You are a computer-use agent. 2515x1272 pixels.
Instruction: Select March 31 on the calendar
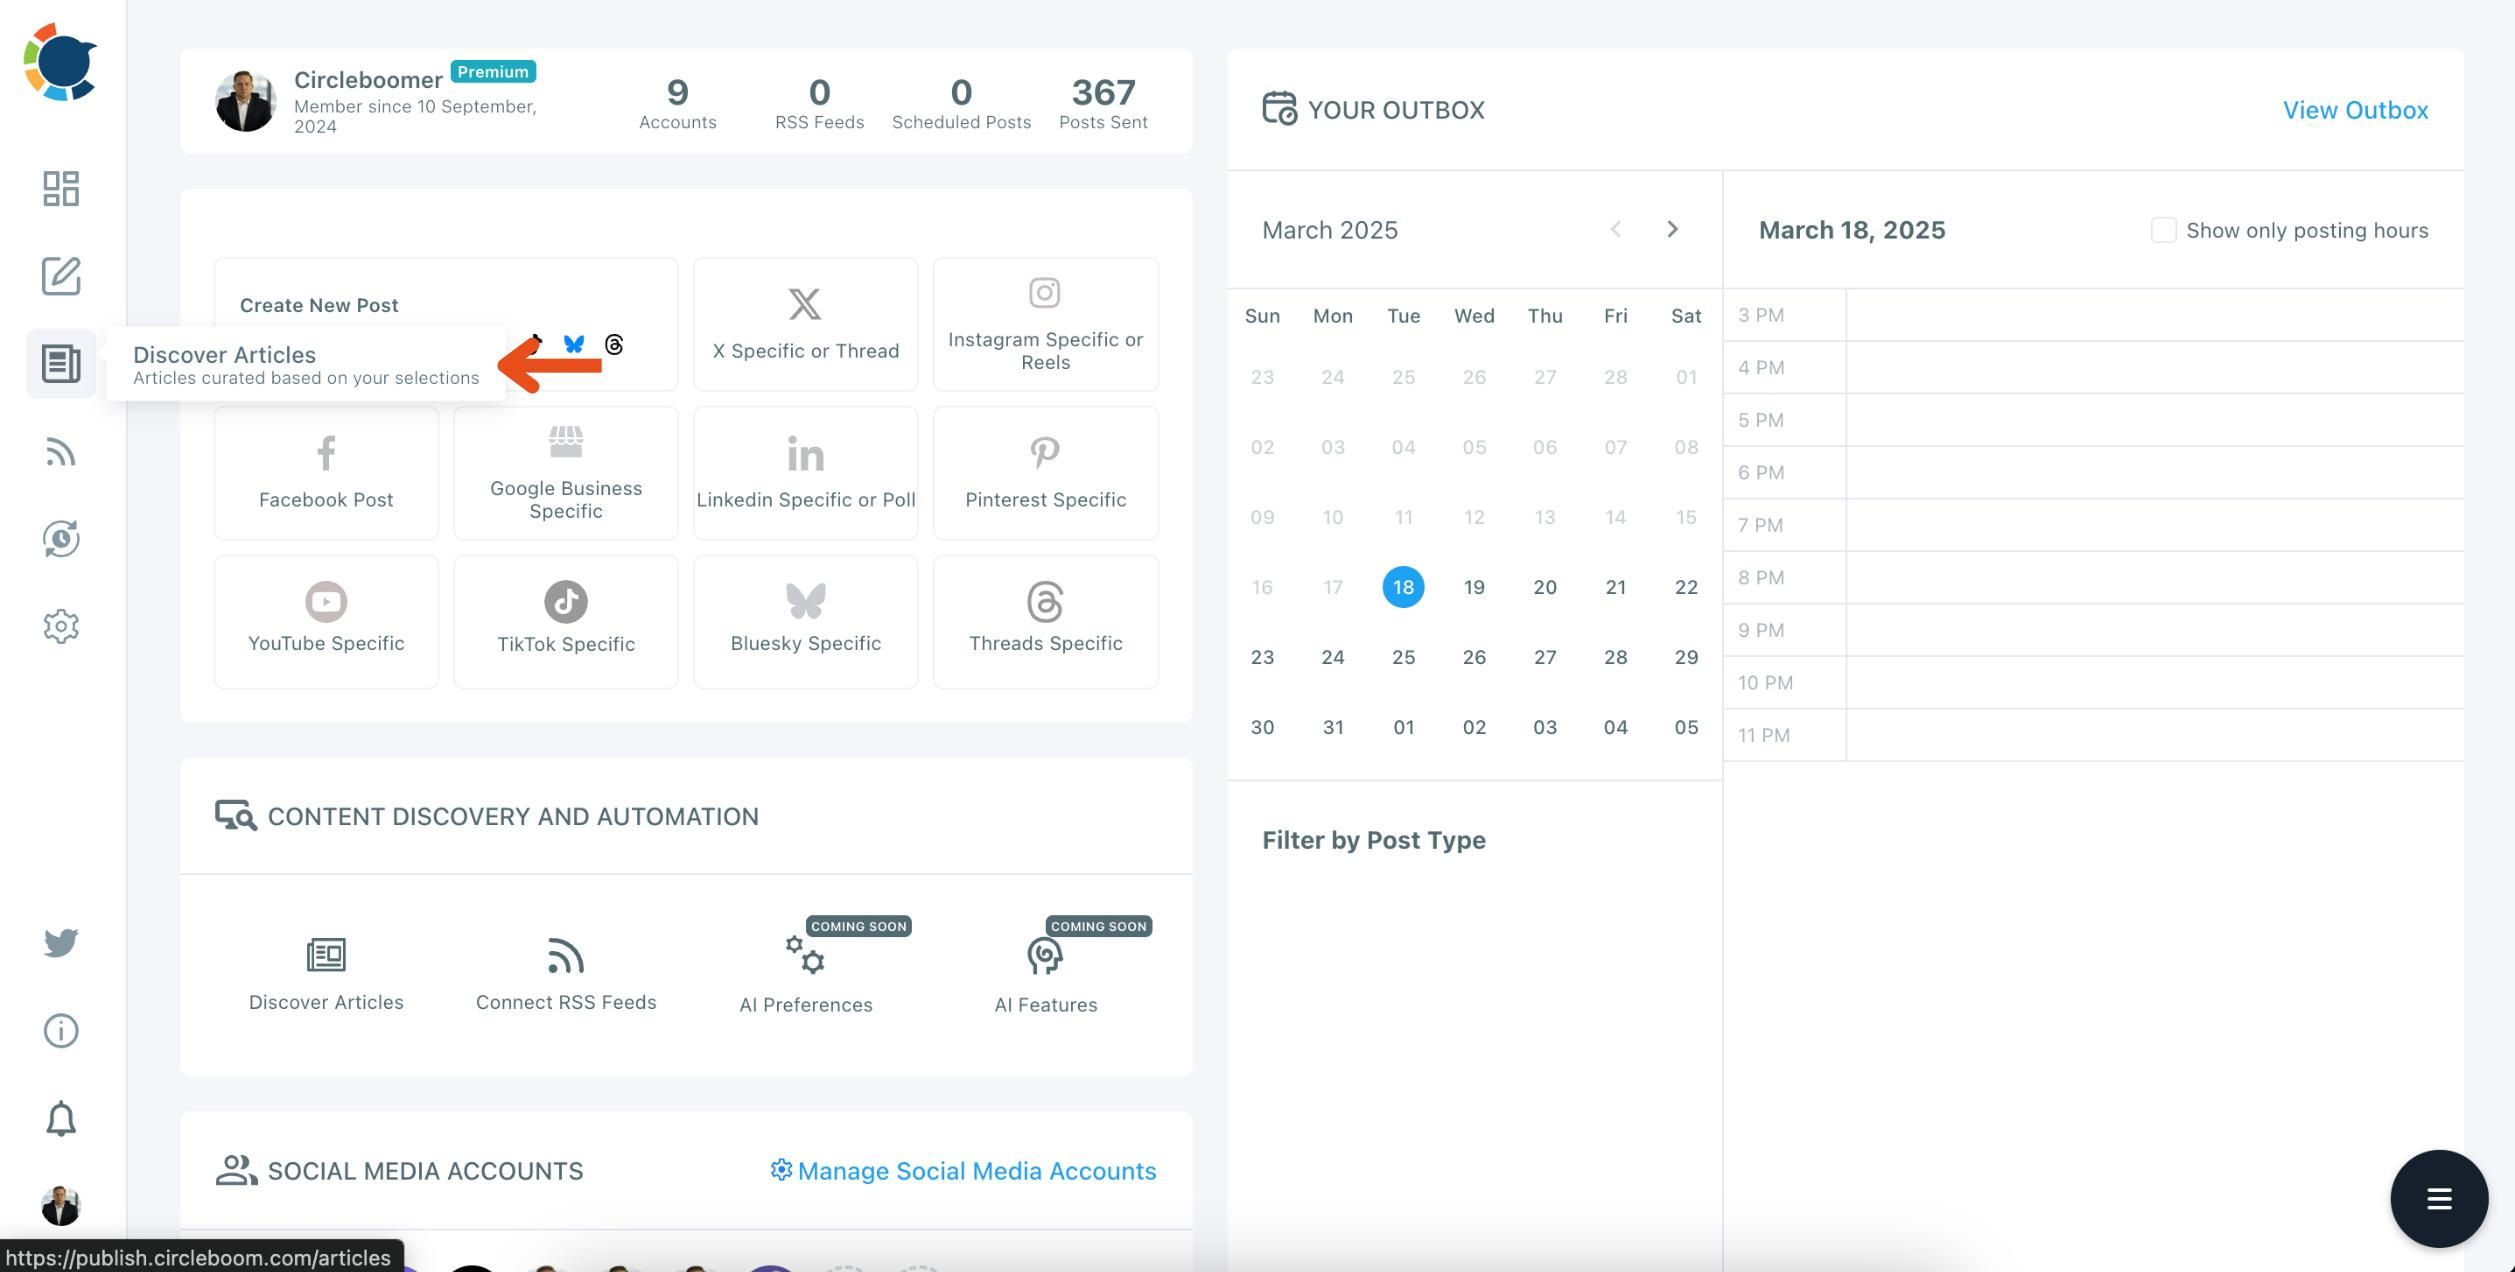pyautogui.click(x=1333, y=727)
